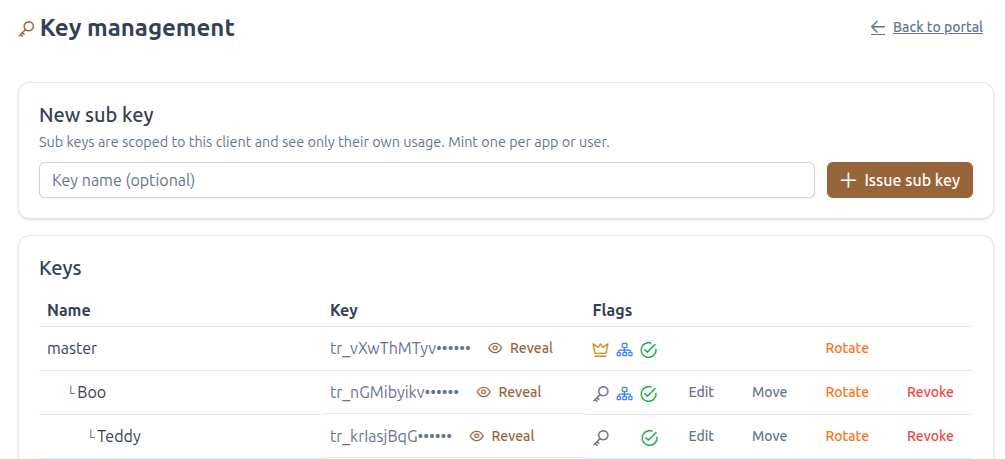
Task: Click the hierarchy flag icon in Boo row
Action: [x=624, y=393]
